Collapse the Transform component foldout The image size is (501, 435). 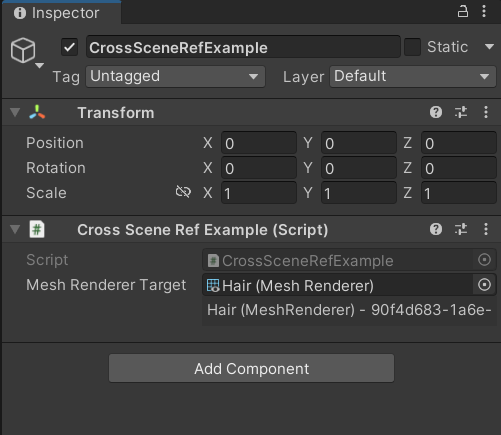pos(15,112)
